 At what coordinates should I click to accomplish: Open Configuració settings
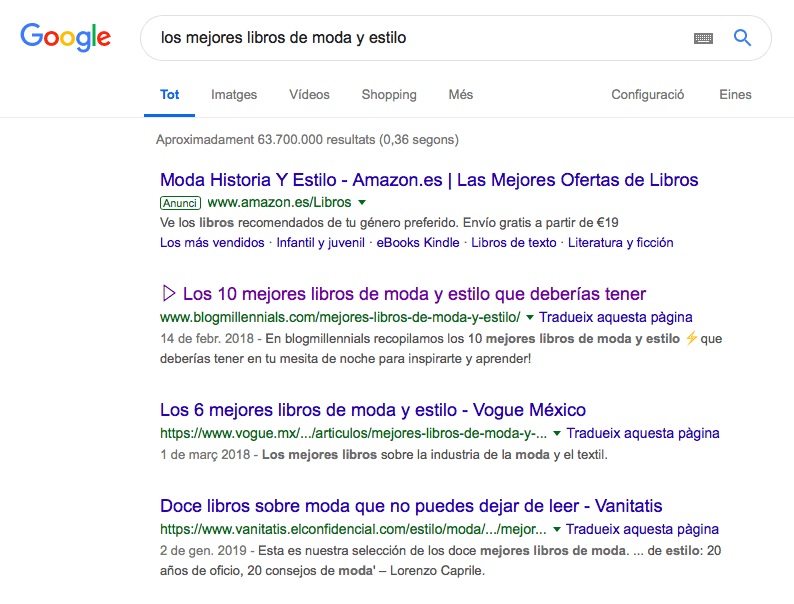[x=648, y=95]
